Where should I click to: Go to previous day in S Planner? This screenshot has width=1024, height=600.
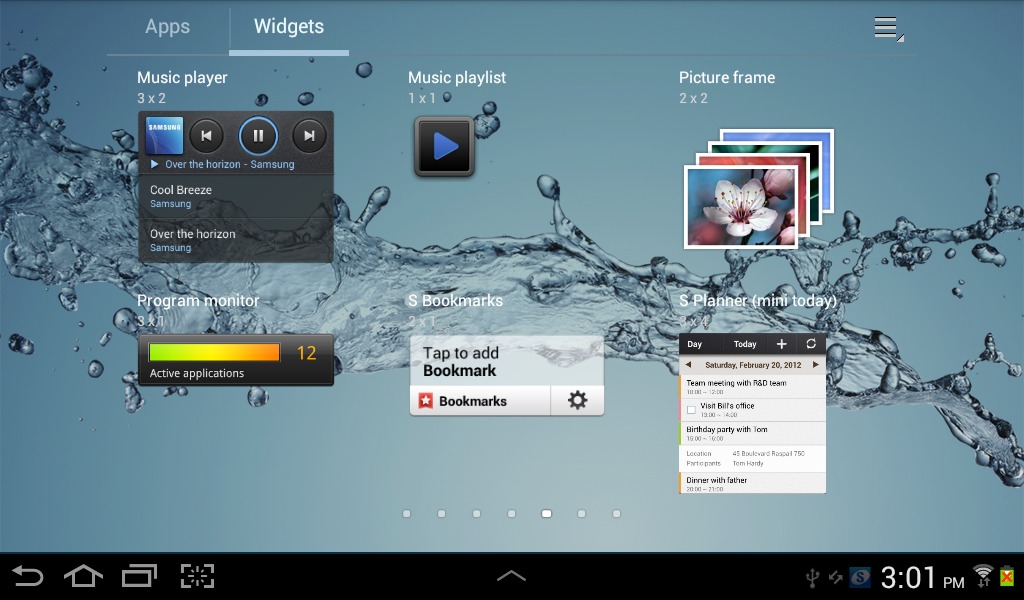tap(688, 365)
